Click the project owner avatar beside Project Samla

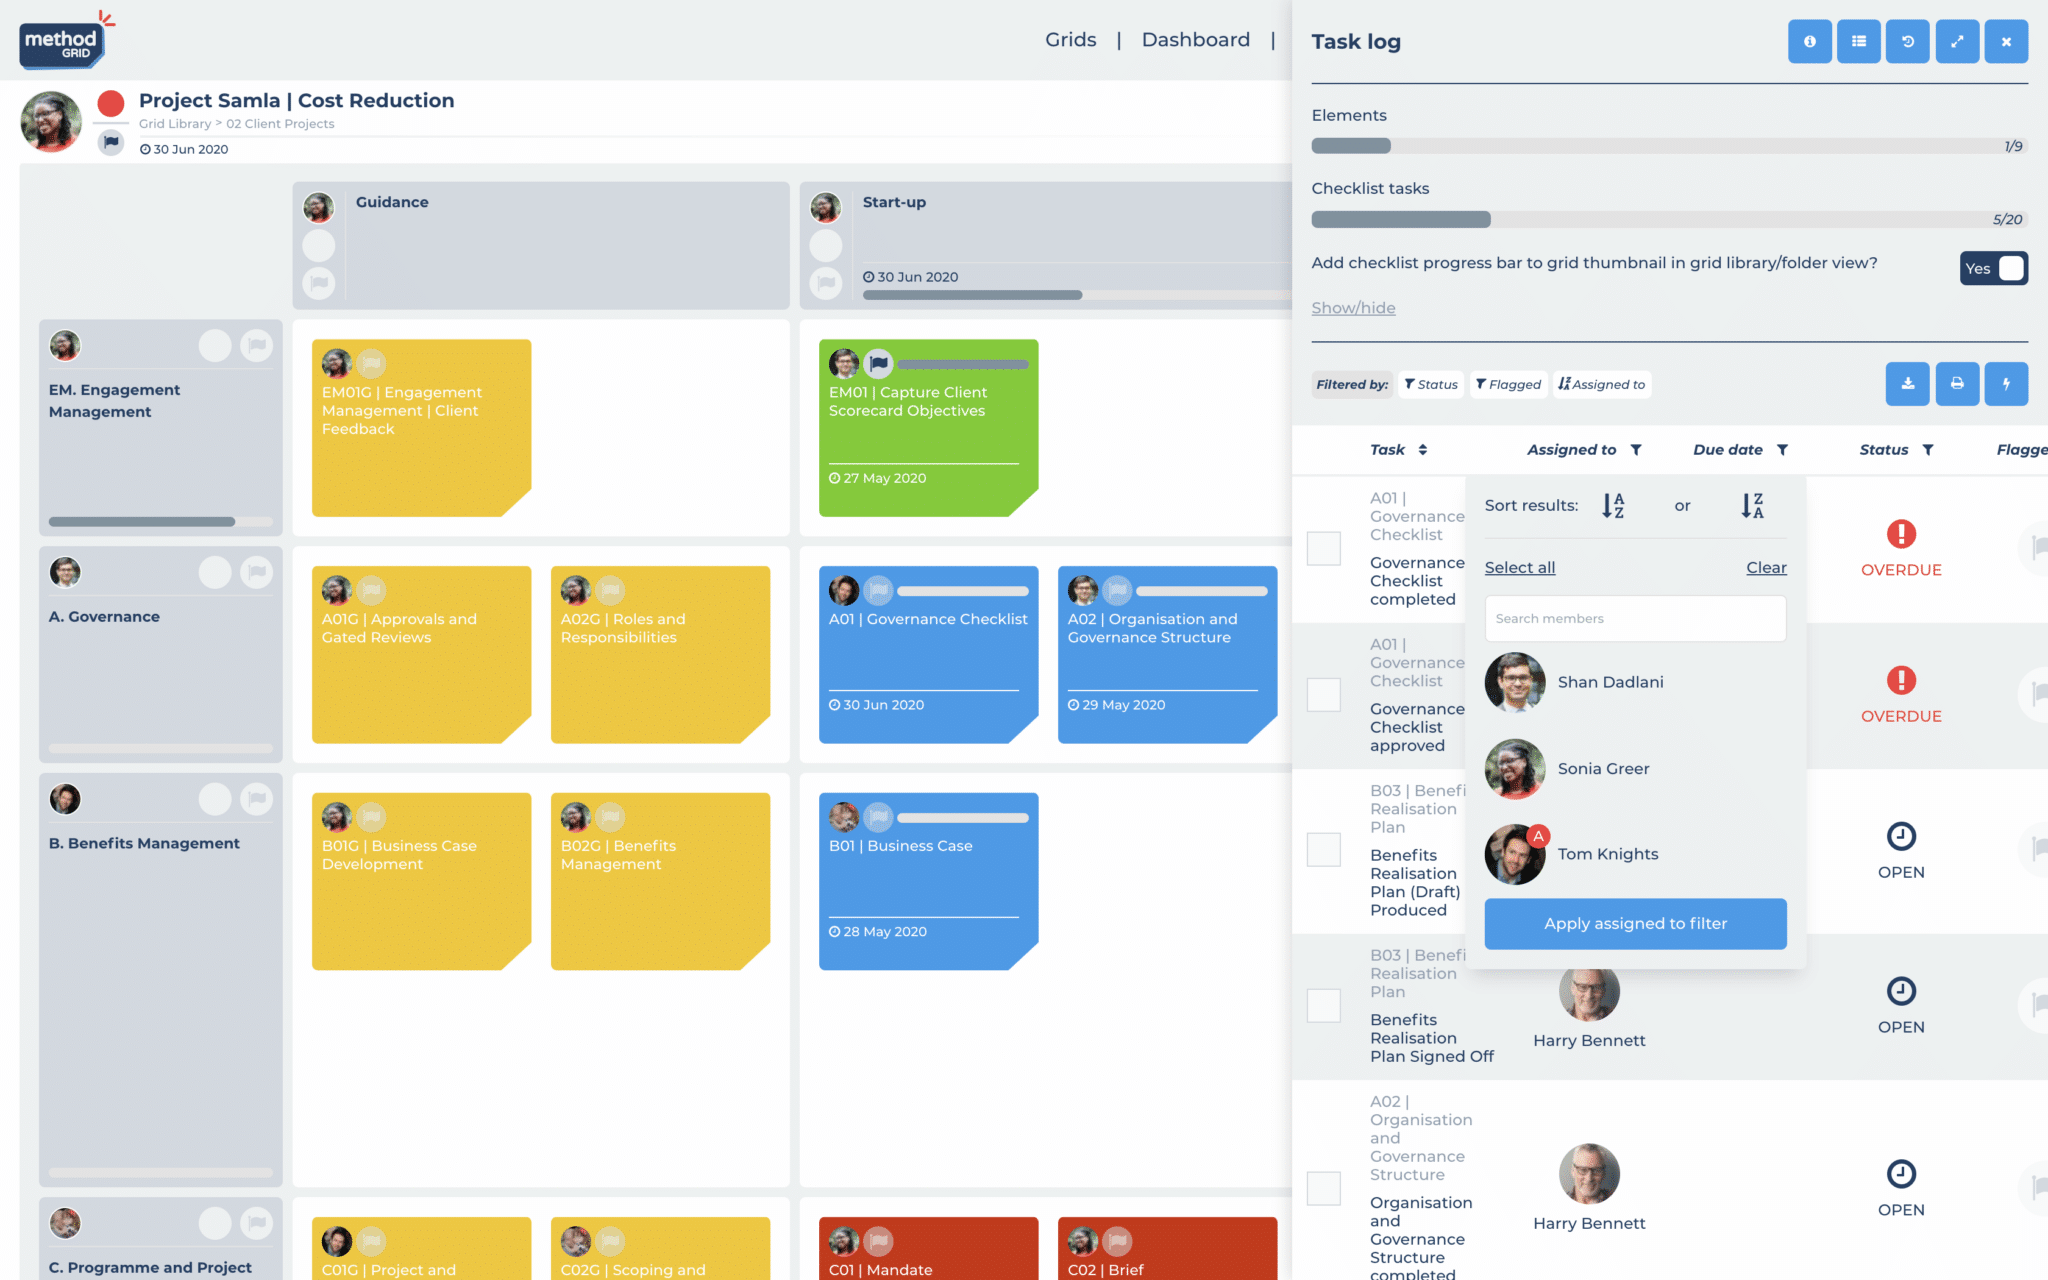click(x=51, y=122)
